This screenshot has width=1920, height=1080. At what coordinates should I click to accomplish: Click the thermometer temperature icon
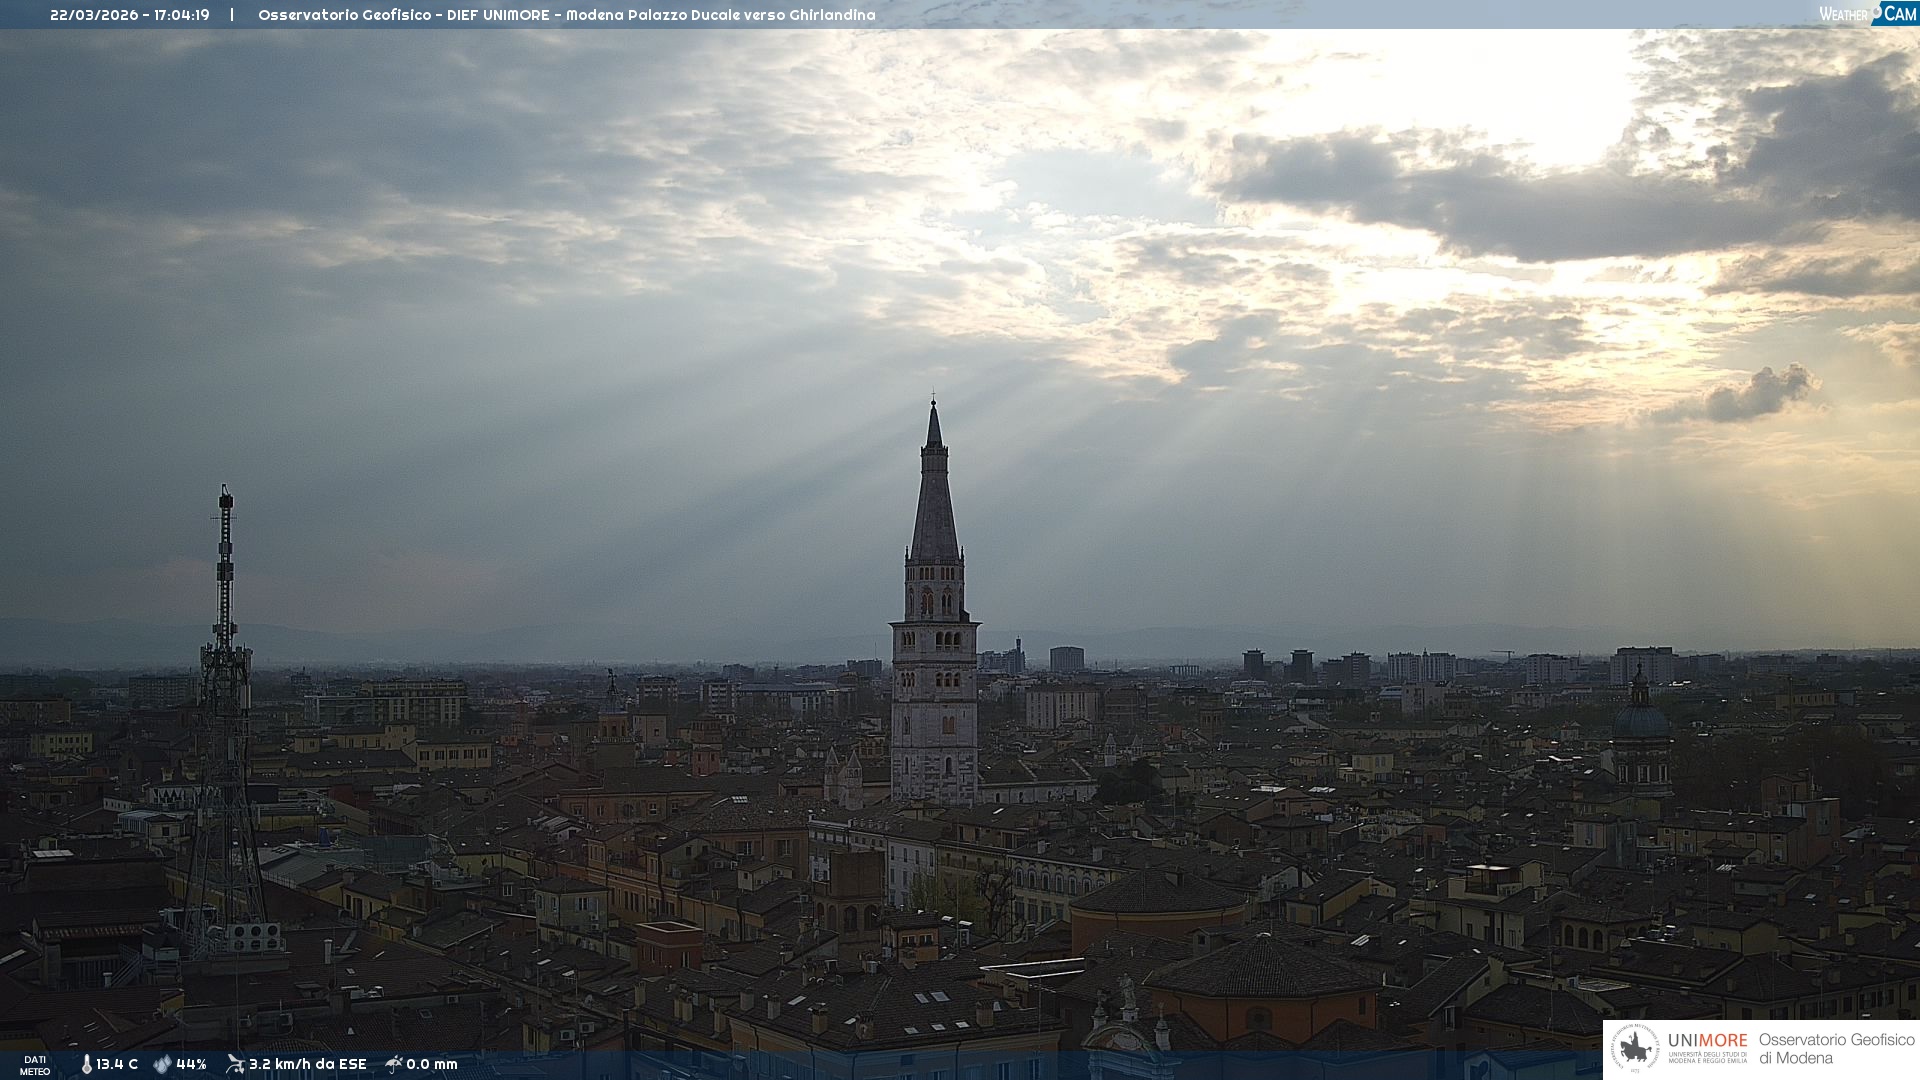pos(86,1064)
